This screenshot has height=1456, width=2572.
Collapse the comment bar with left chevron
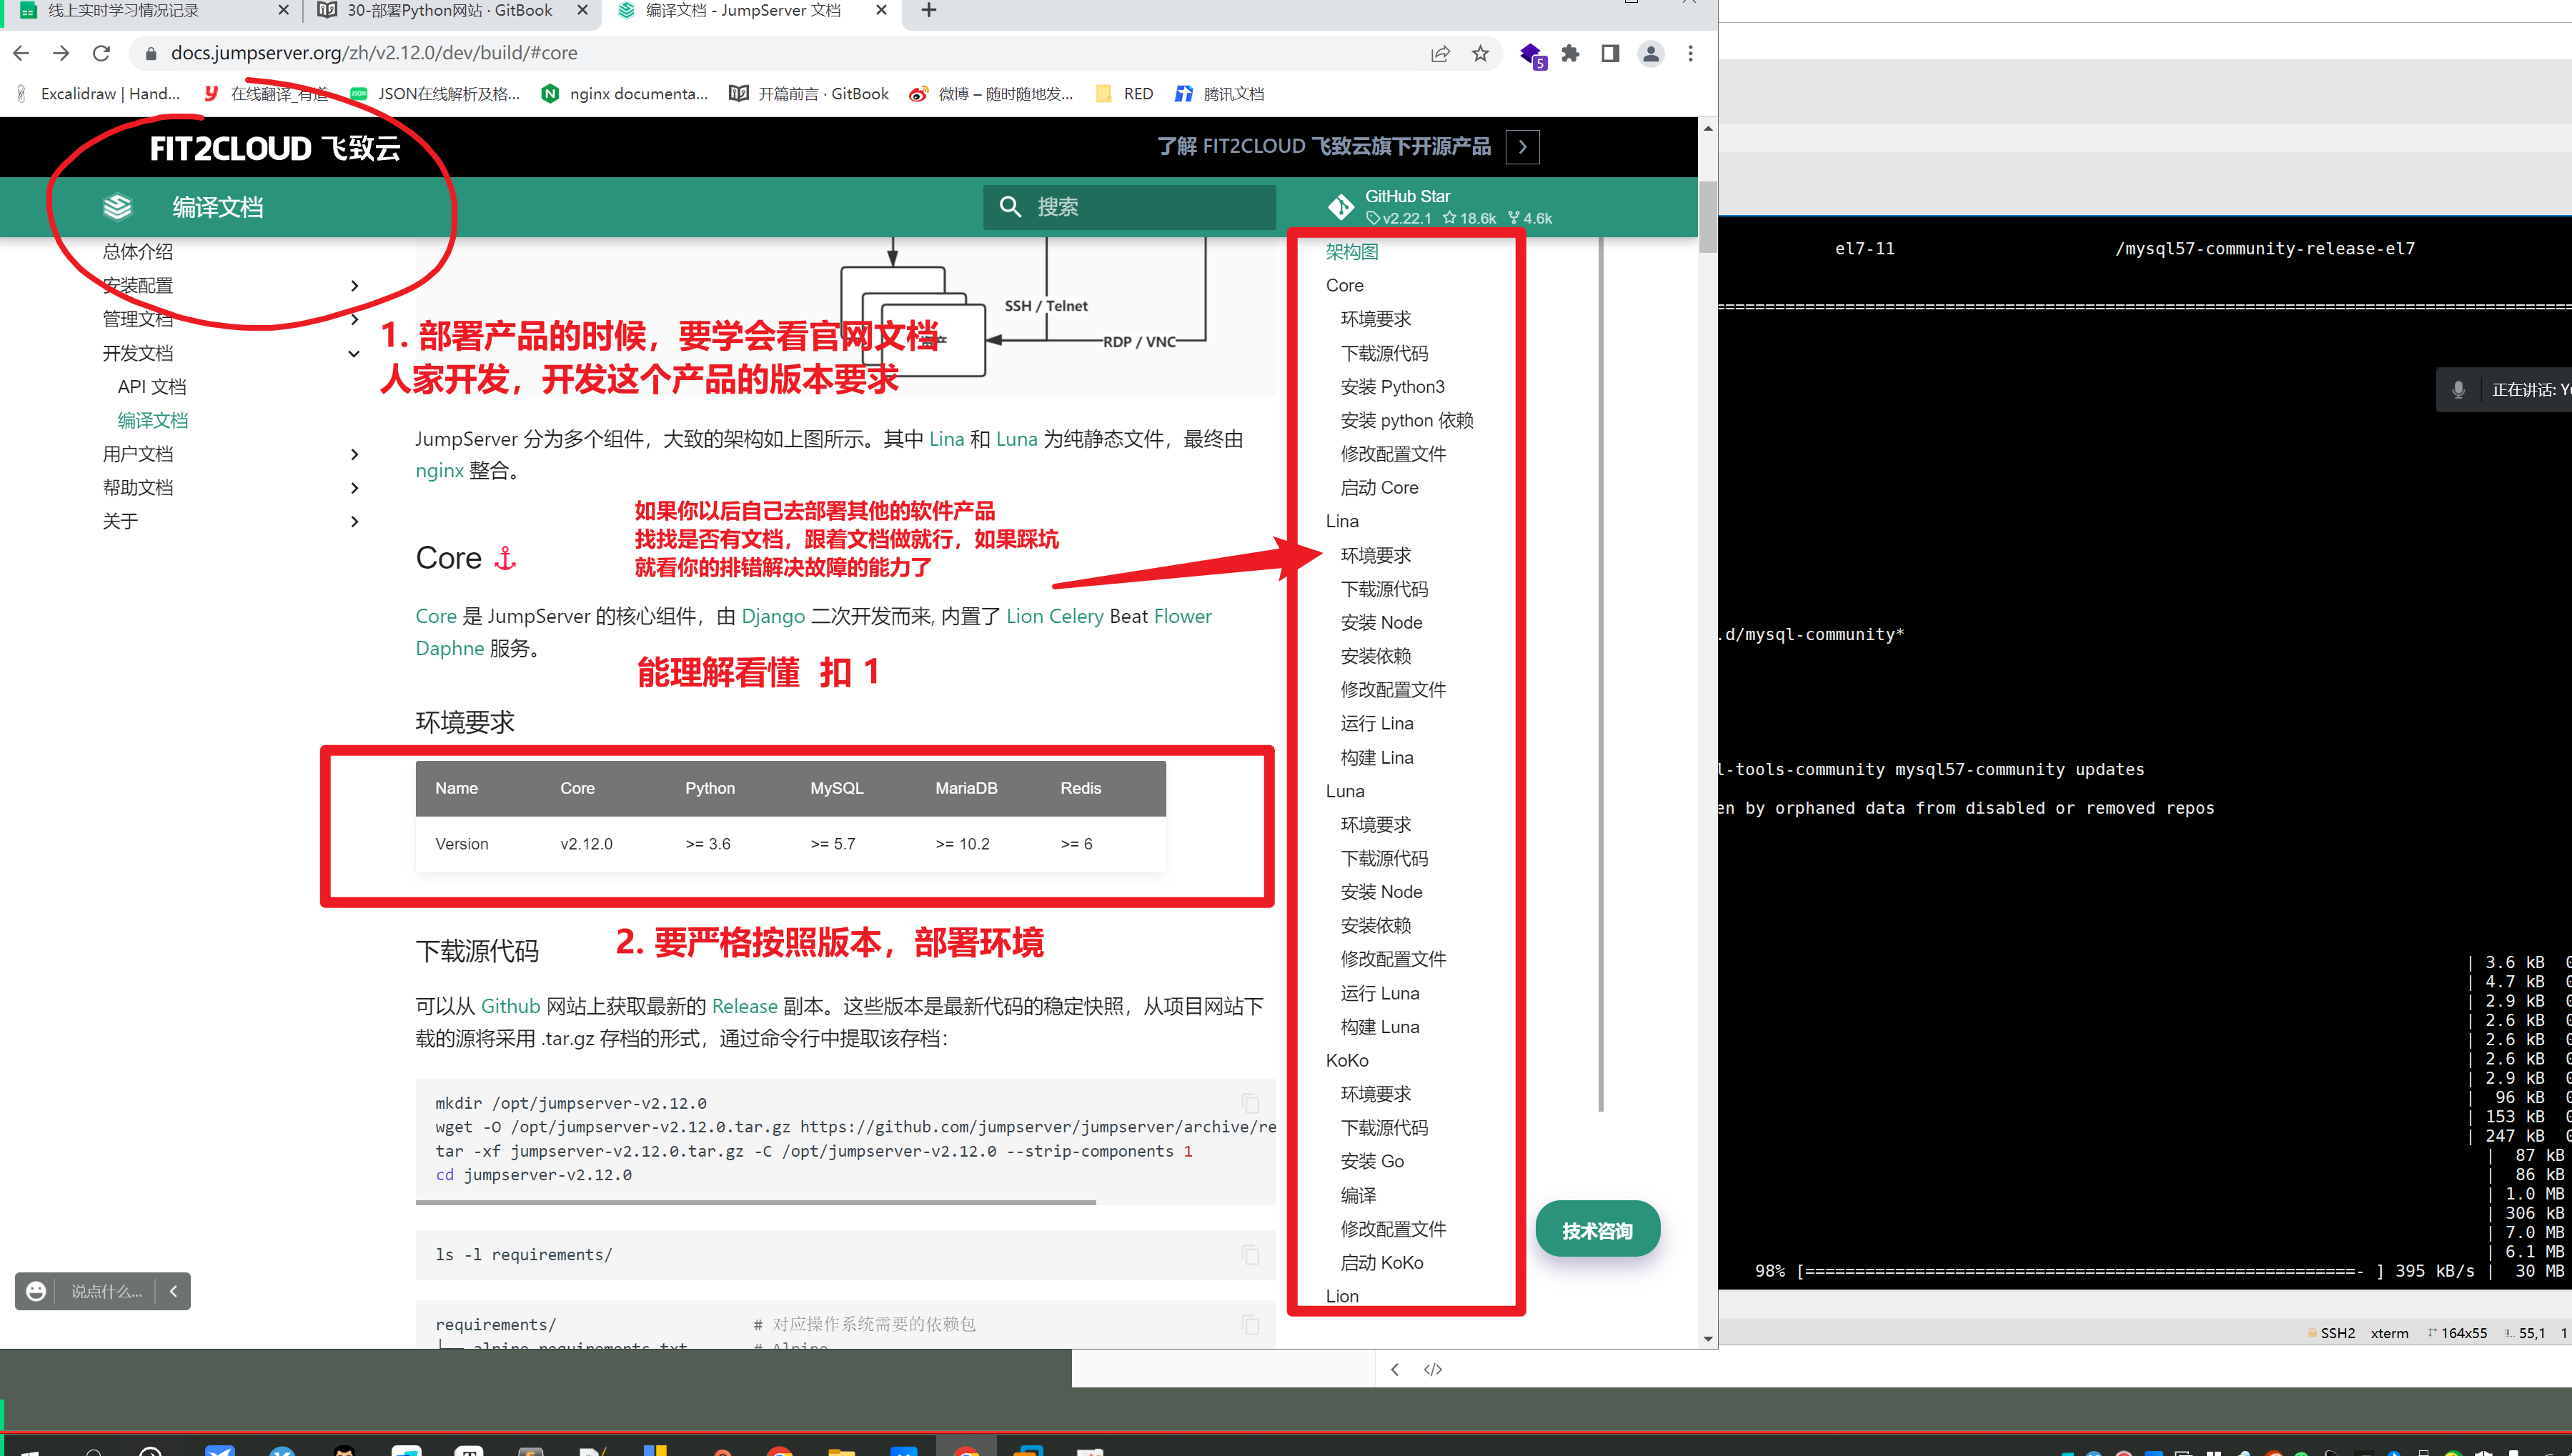173,1291
